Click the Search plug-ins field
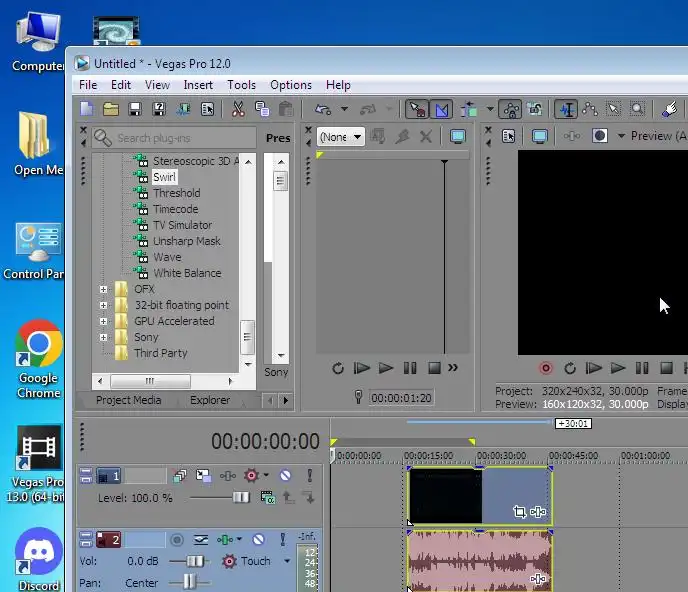The image size is (688, 592). [175, 138]
